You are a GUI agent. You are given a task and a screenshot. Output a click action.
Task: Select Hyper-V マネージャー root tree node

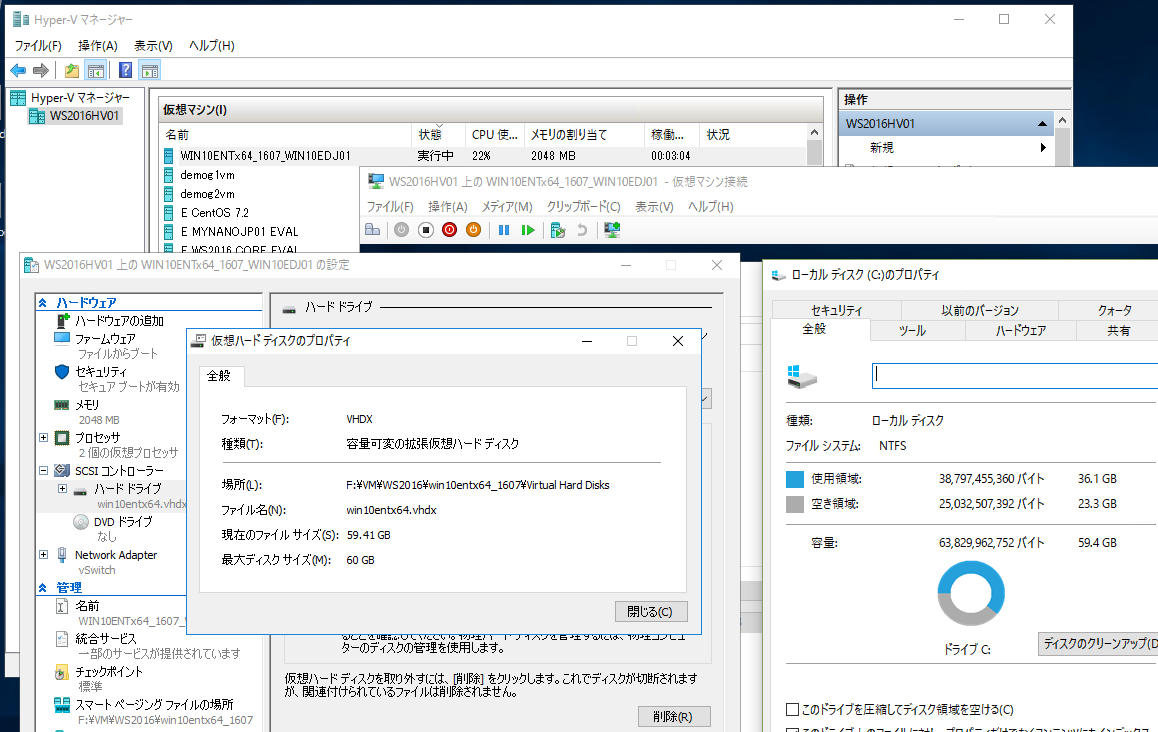point(80,98)
